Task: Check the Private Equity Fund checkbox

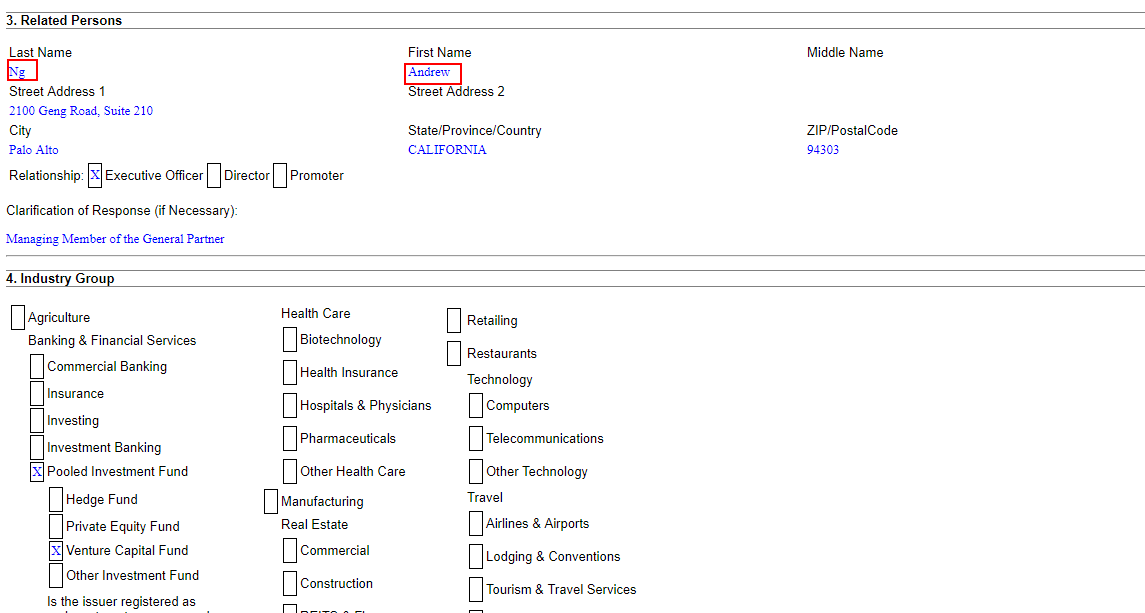Action: click(x=56, y=527)
